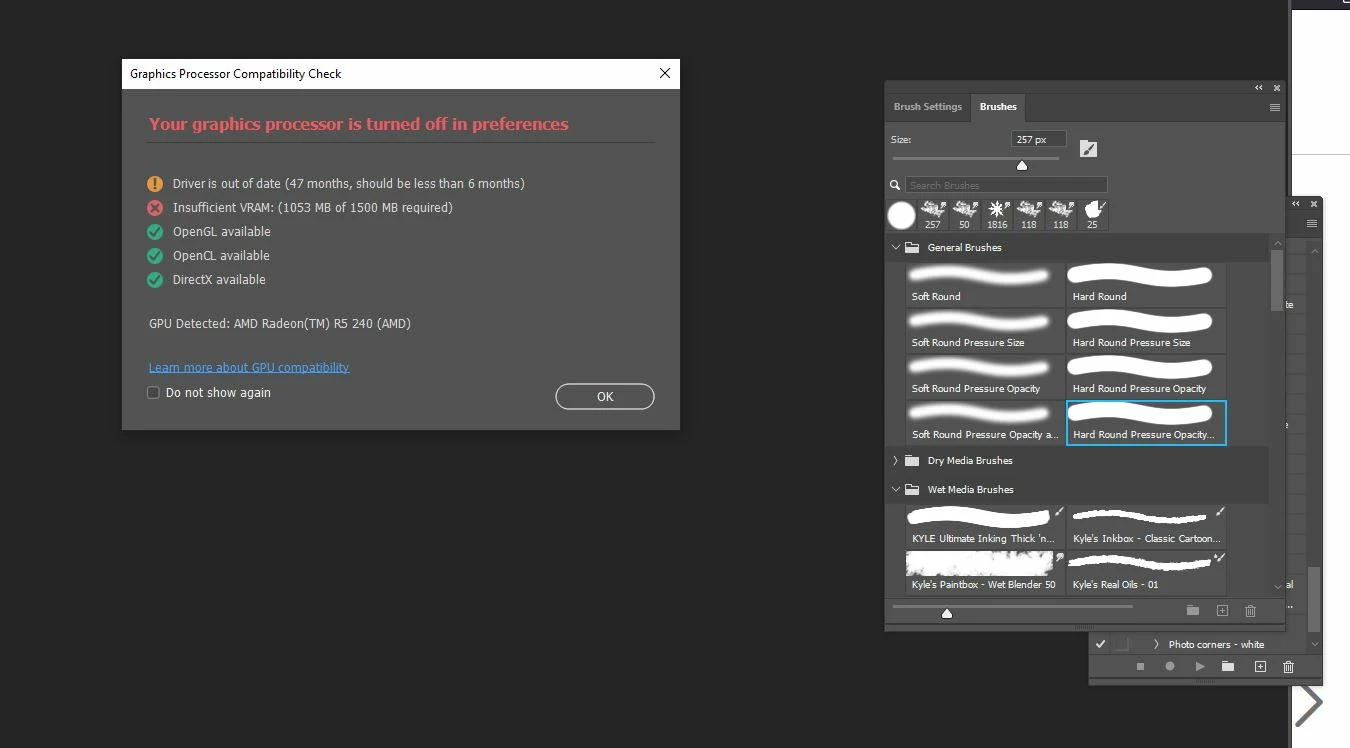Open the Actions panel flyout menu
The height and width of the screenshot is (748, 1350).
(x=1312, y=223)
